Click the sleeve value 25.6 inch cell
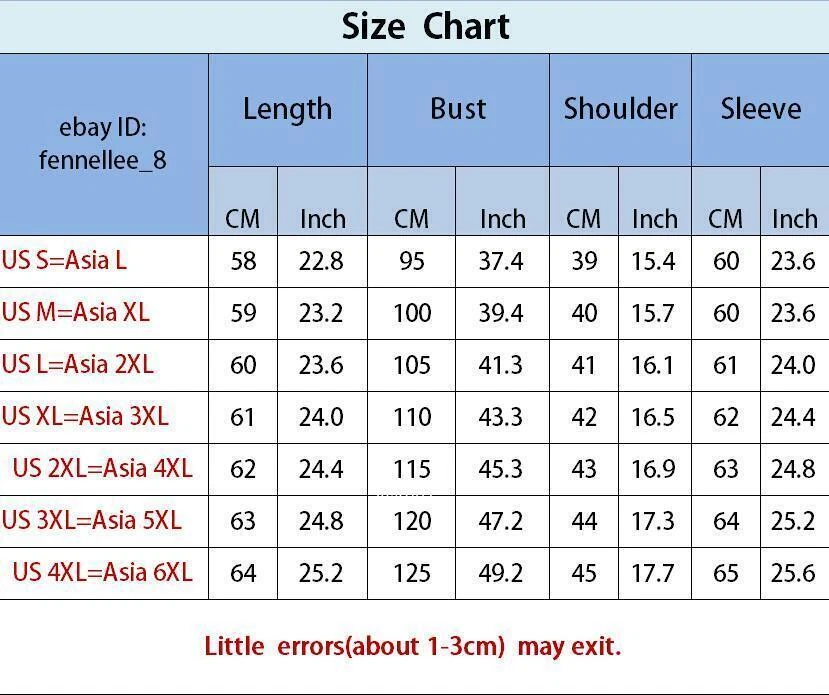 [793, 573]
